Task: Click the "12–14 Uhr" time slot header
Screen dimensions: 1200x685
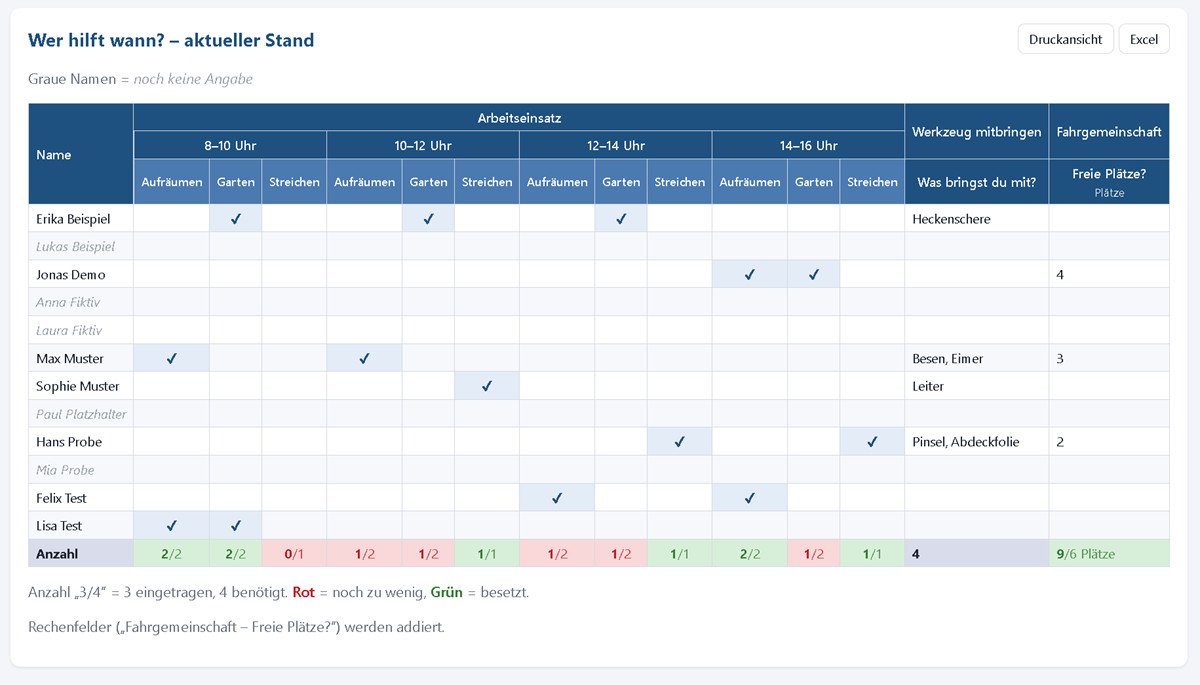Action: point(616,145)
